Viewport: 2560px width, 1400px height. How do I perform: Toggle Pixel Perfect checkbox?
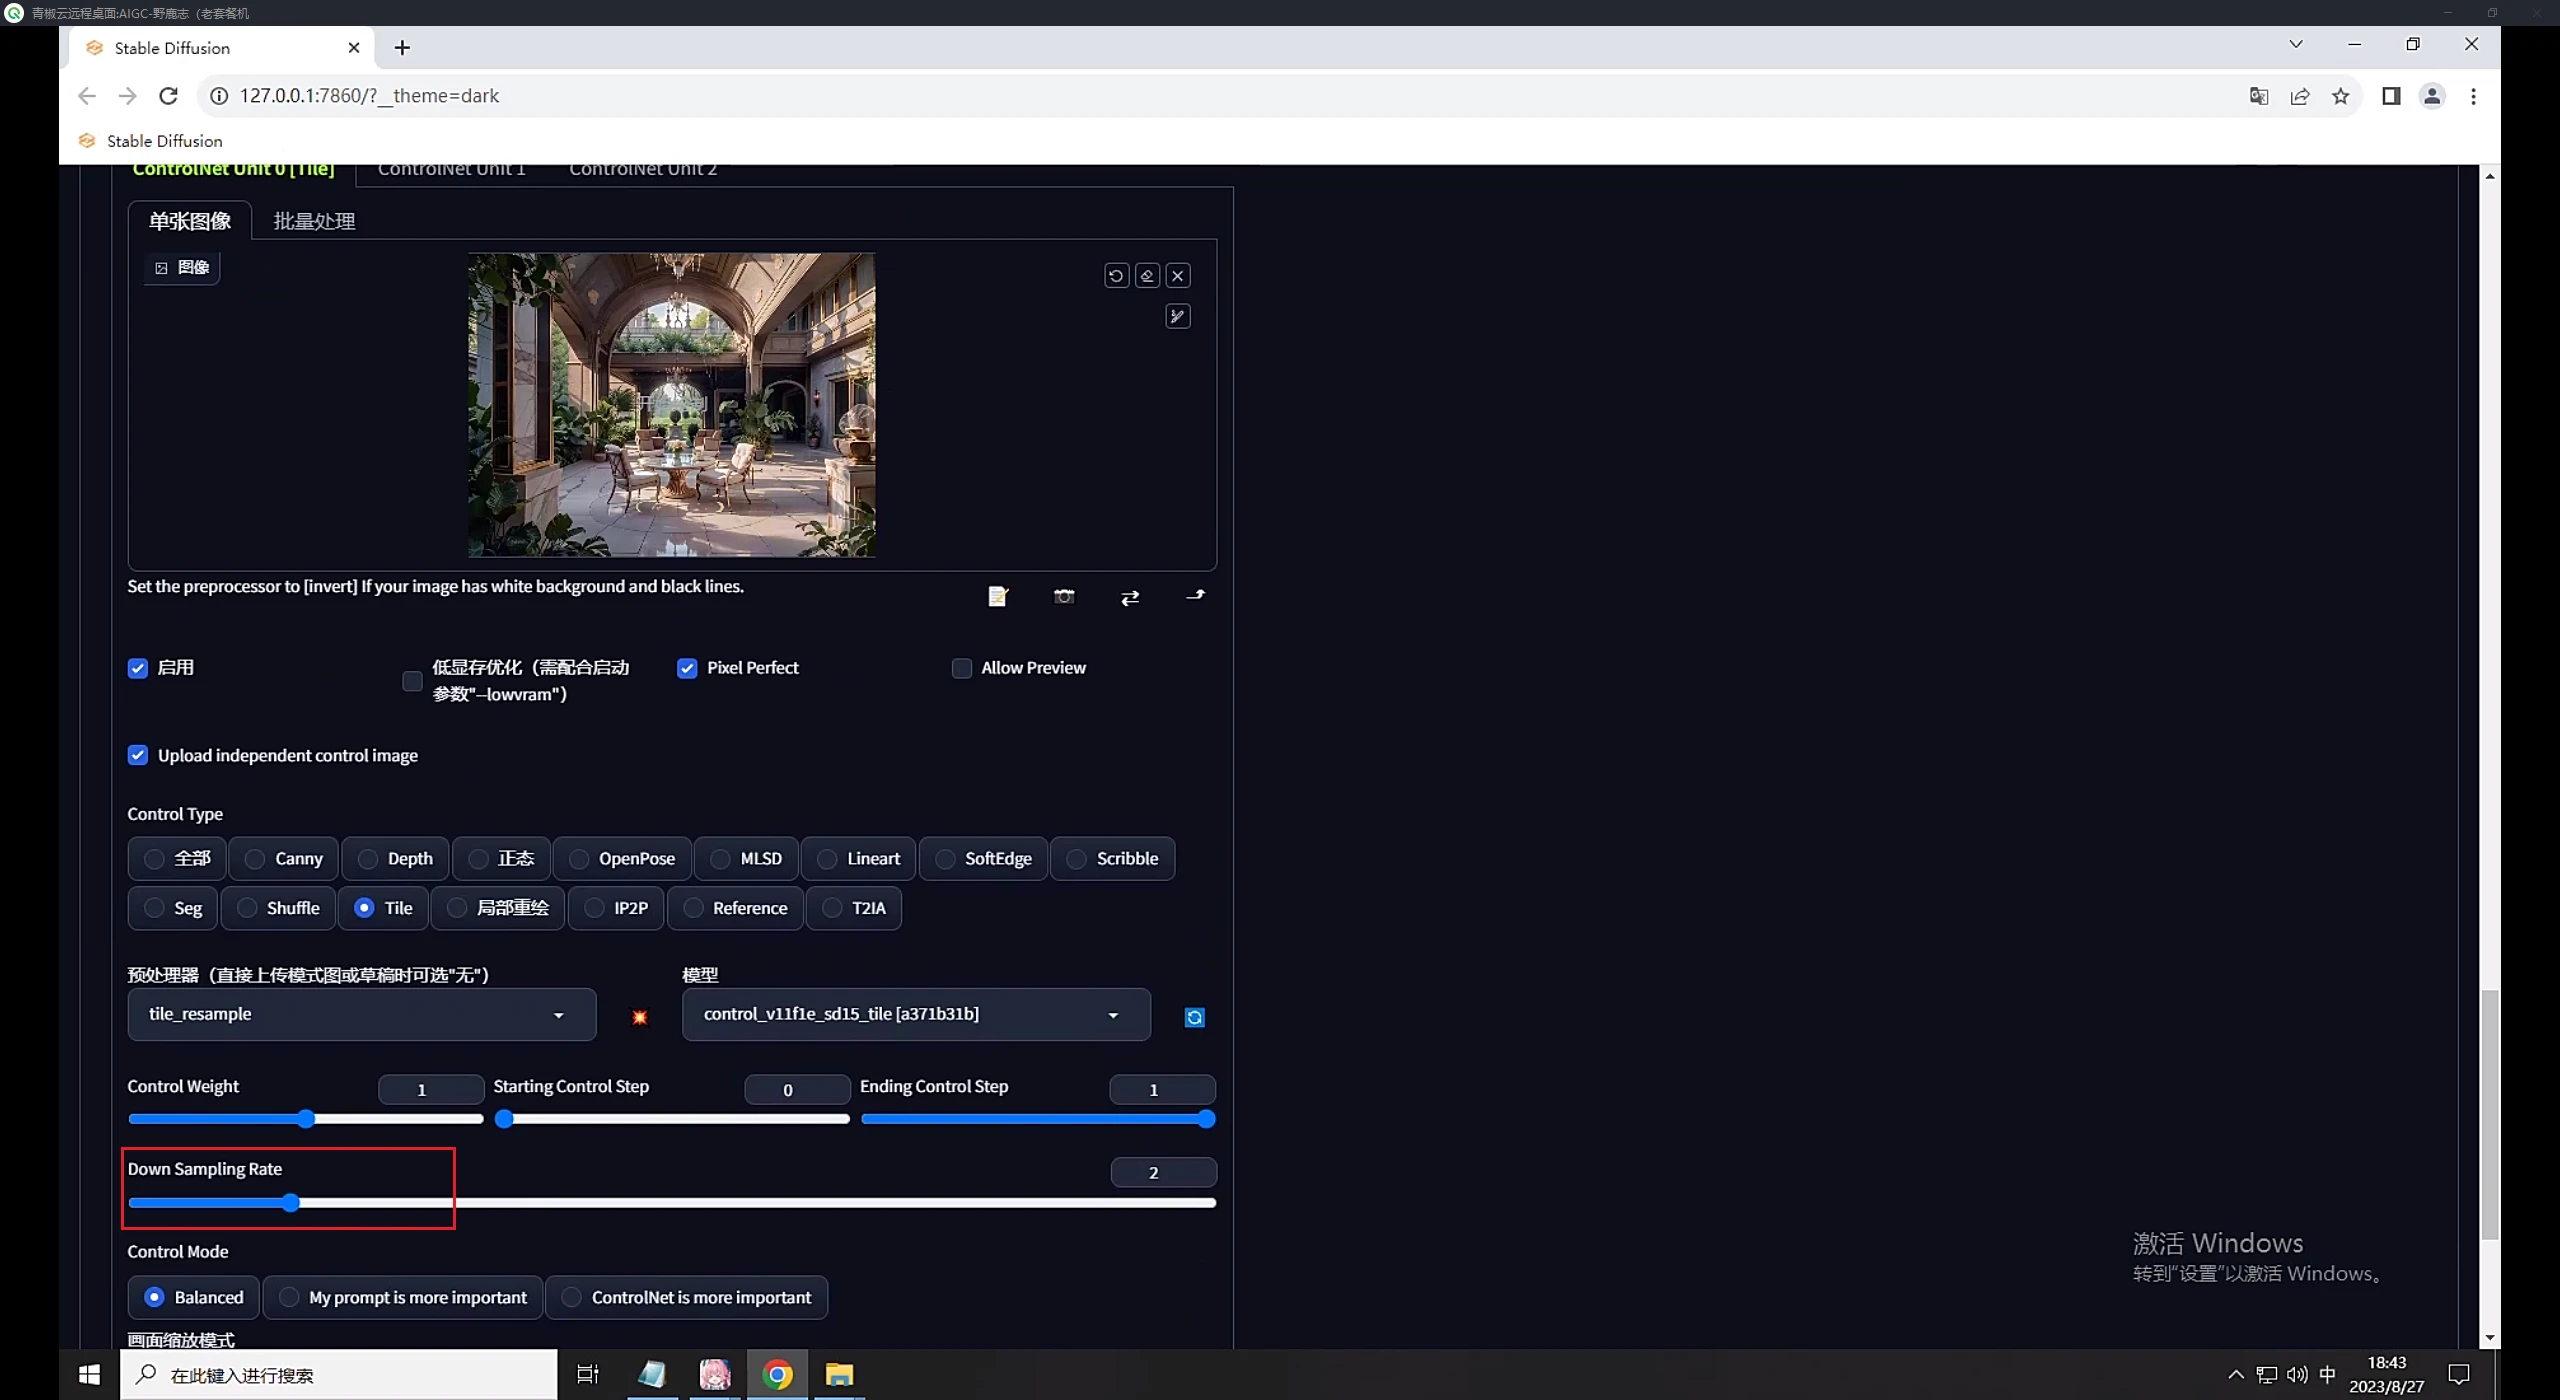click(687, 668)
